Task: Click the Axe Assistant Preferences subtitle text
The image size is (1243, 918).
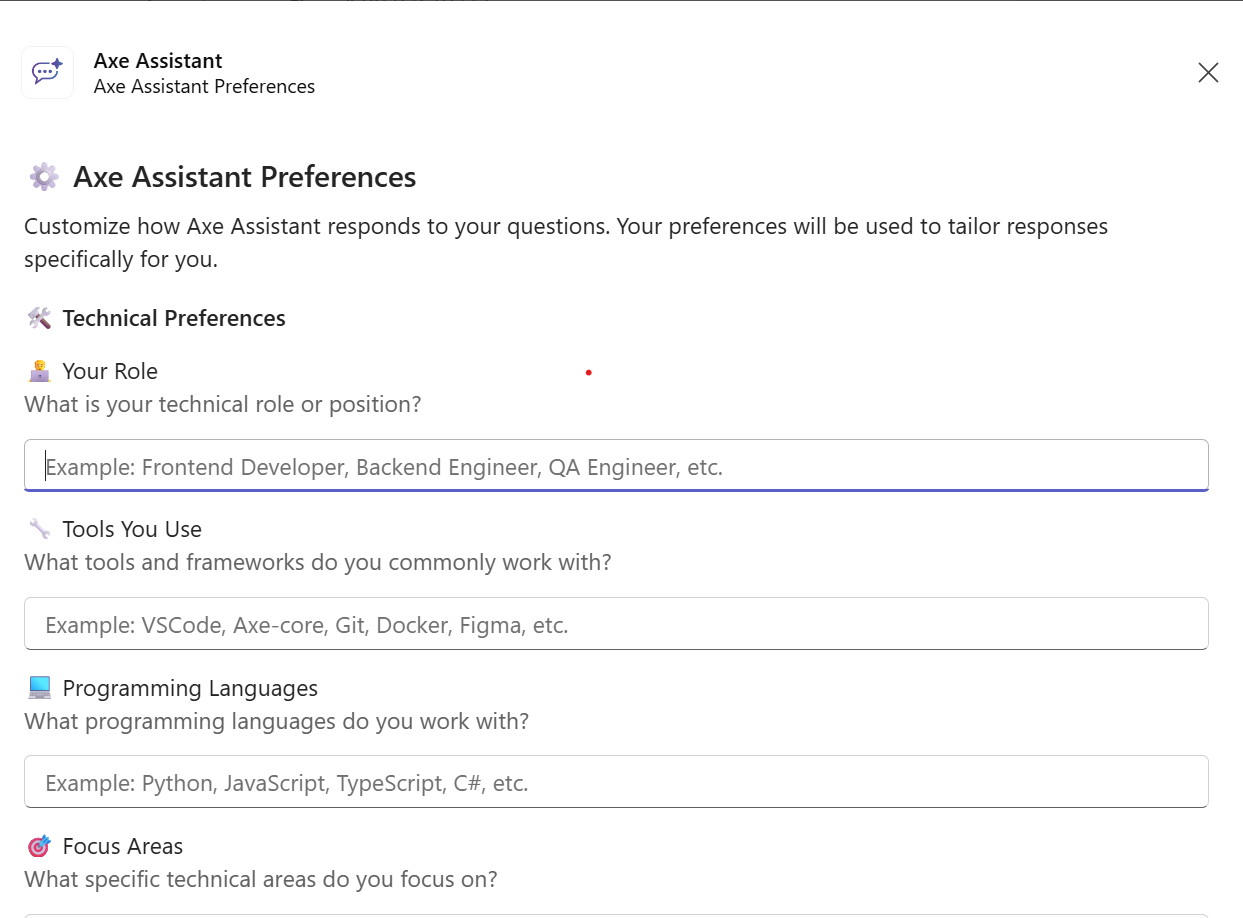Action: [204, 87]
